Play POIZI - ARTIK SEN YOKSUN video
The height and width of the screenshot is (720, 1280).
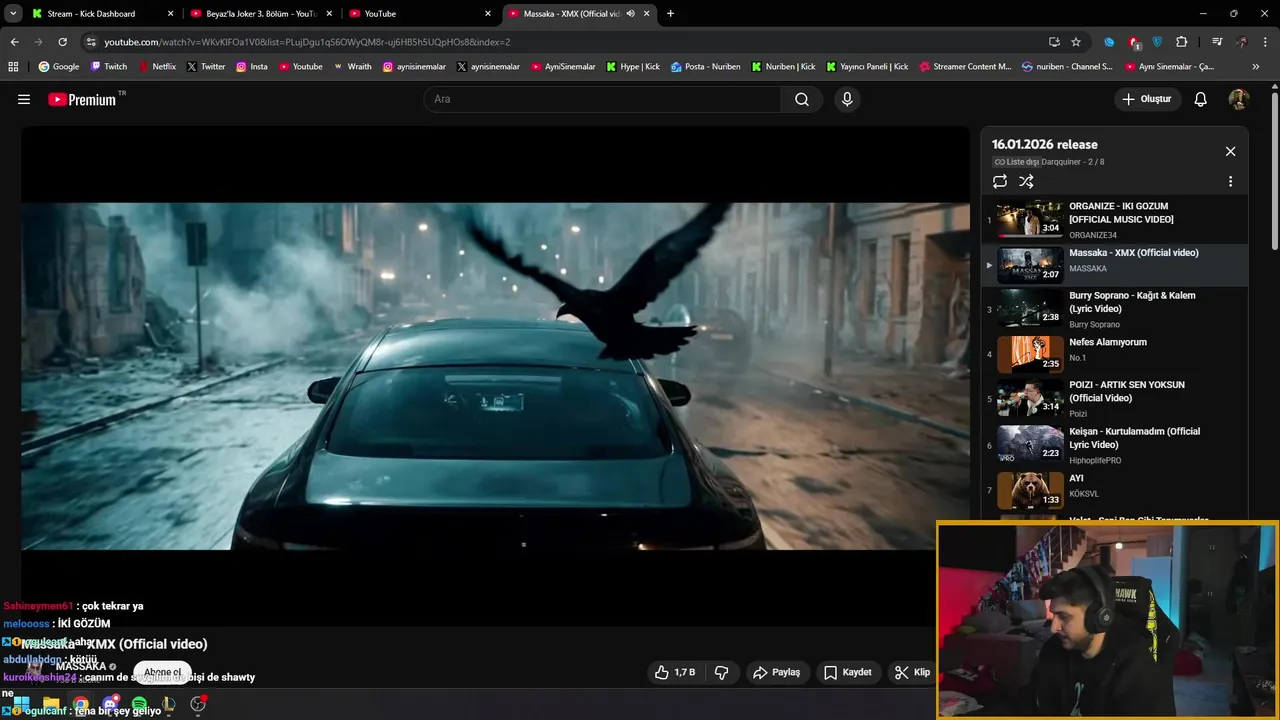[x=1115, y=398]
